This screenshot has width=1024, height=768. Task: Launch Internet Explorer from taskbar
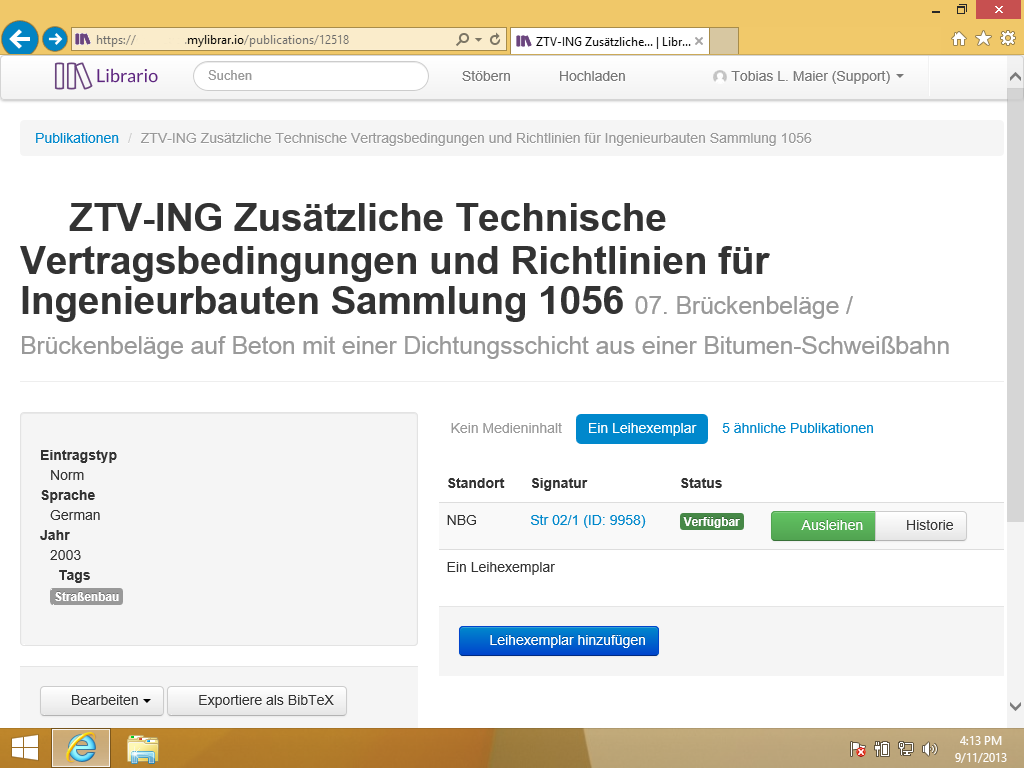81,748
